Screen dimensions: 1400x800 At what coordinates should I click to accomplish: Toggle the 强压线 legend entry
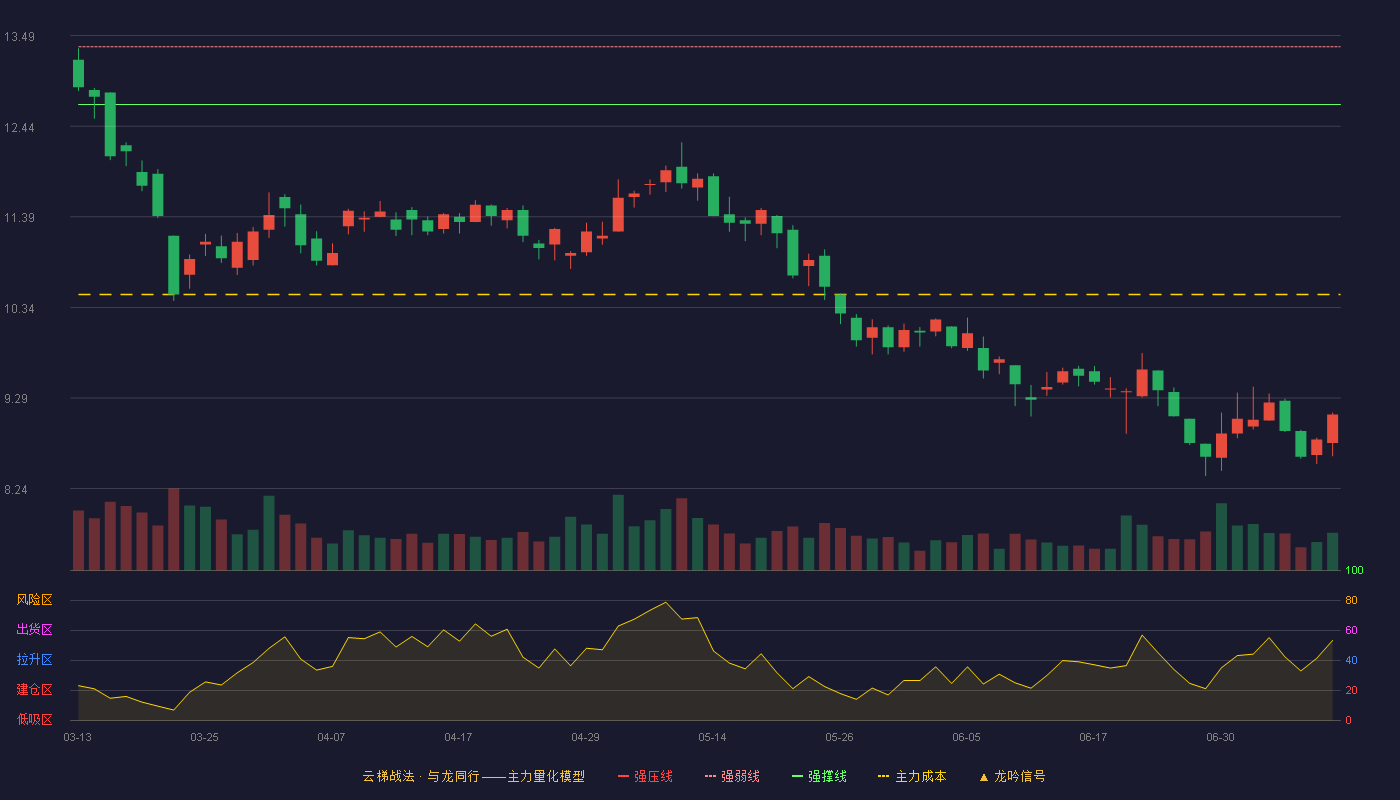(645, 776)
